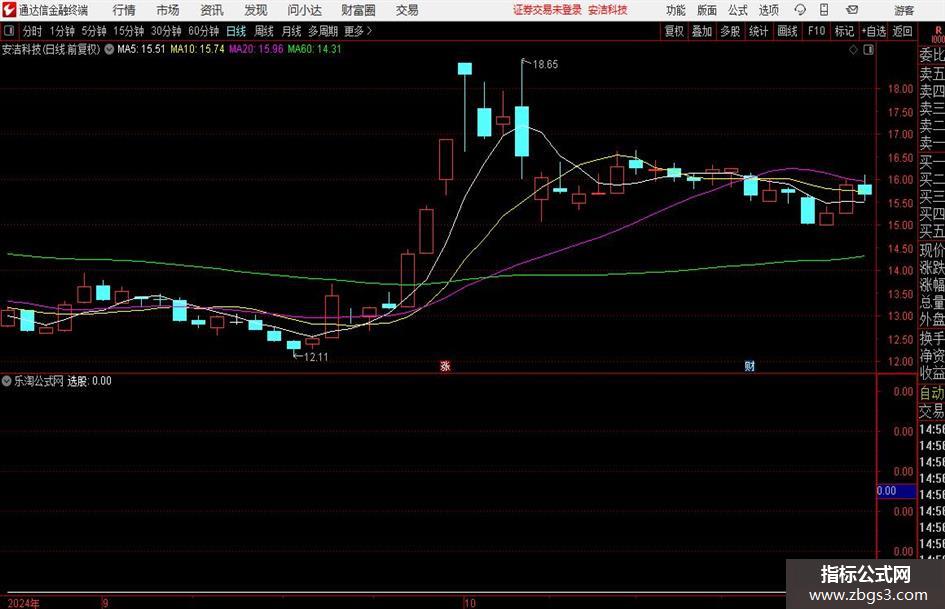The image size is (945, 609).
Task: Click the 返回 back button
Action: [902, 31]
